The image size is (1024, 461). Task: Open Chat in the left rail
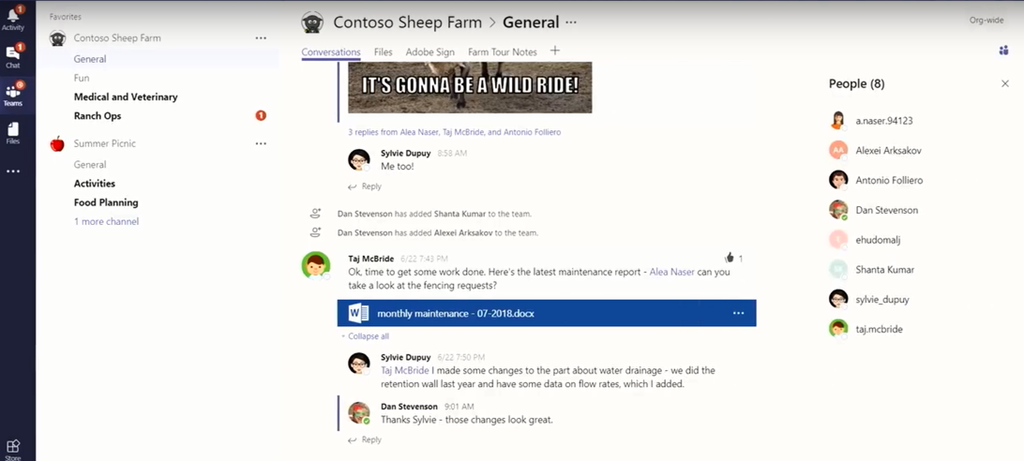[x=13, y=56]
